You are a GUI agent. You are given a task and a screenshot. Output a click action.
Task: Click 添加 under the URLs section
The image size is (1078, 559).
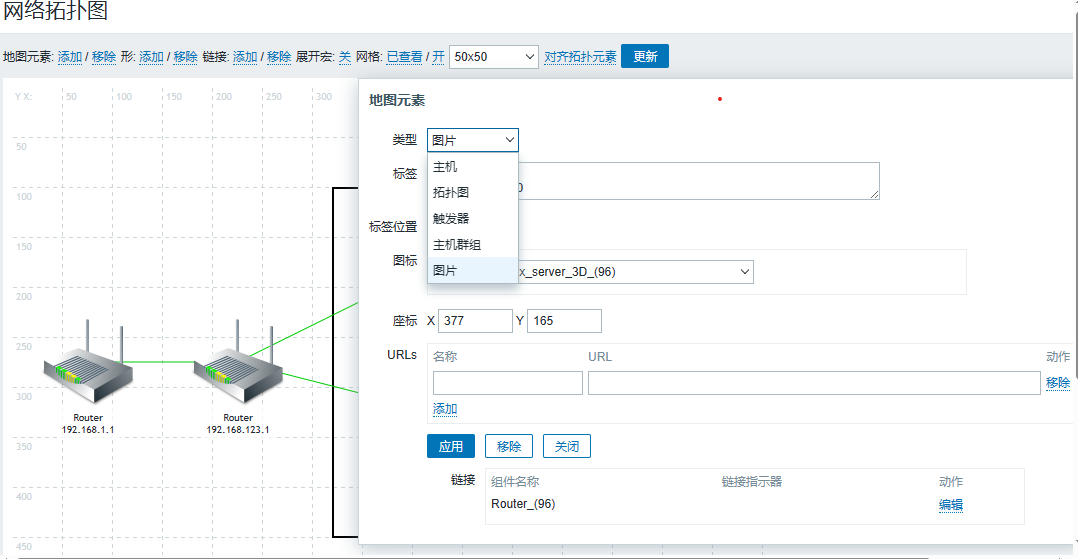tap(445, 409)
